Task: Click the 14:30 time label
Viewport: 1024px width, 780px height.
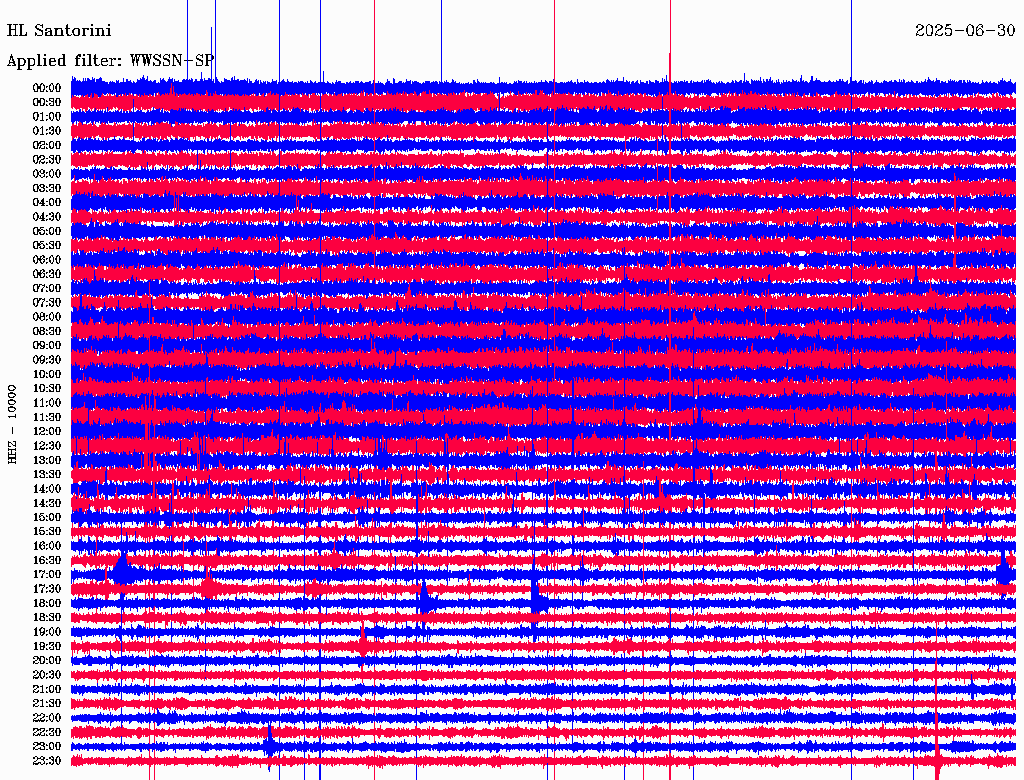Action: coord(47,504)
